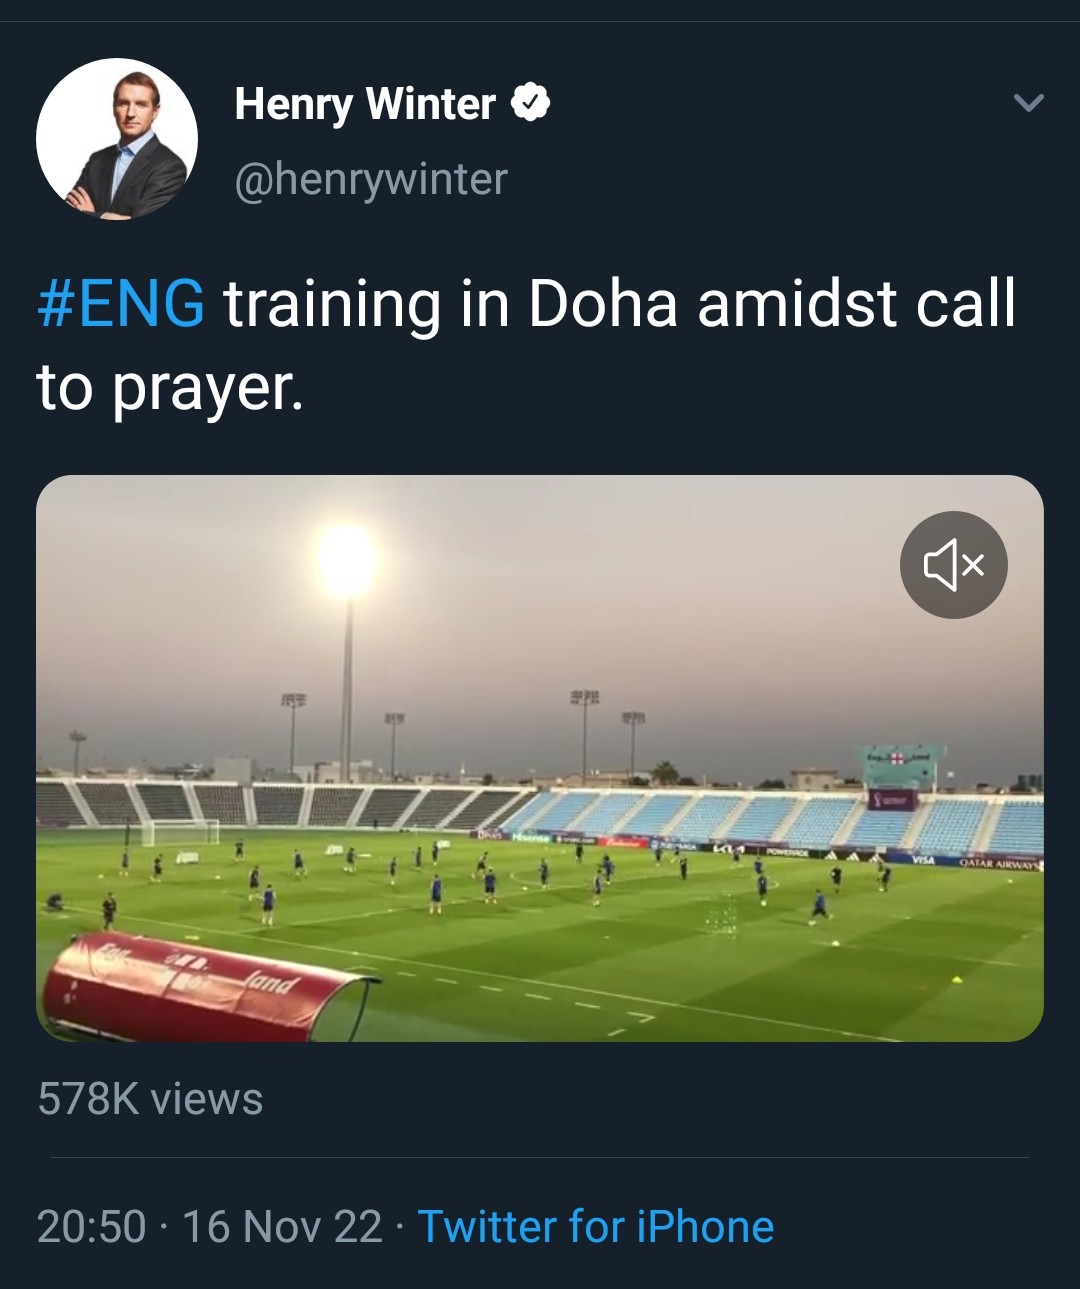Click the bright floodlight in the video
This screenshot has width=1080, height=1289.
click(347, 560)
